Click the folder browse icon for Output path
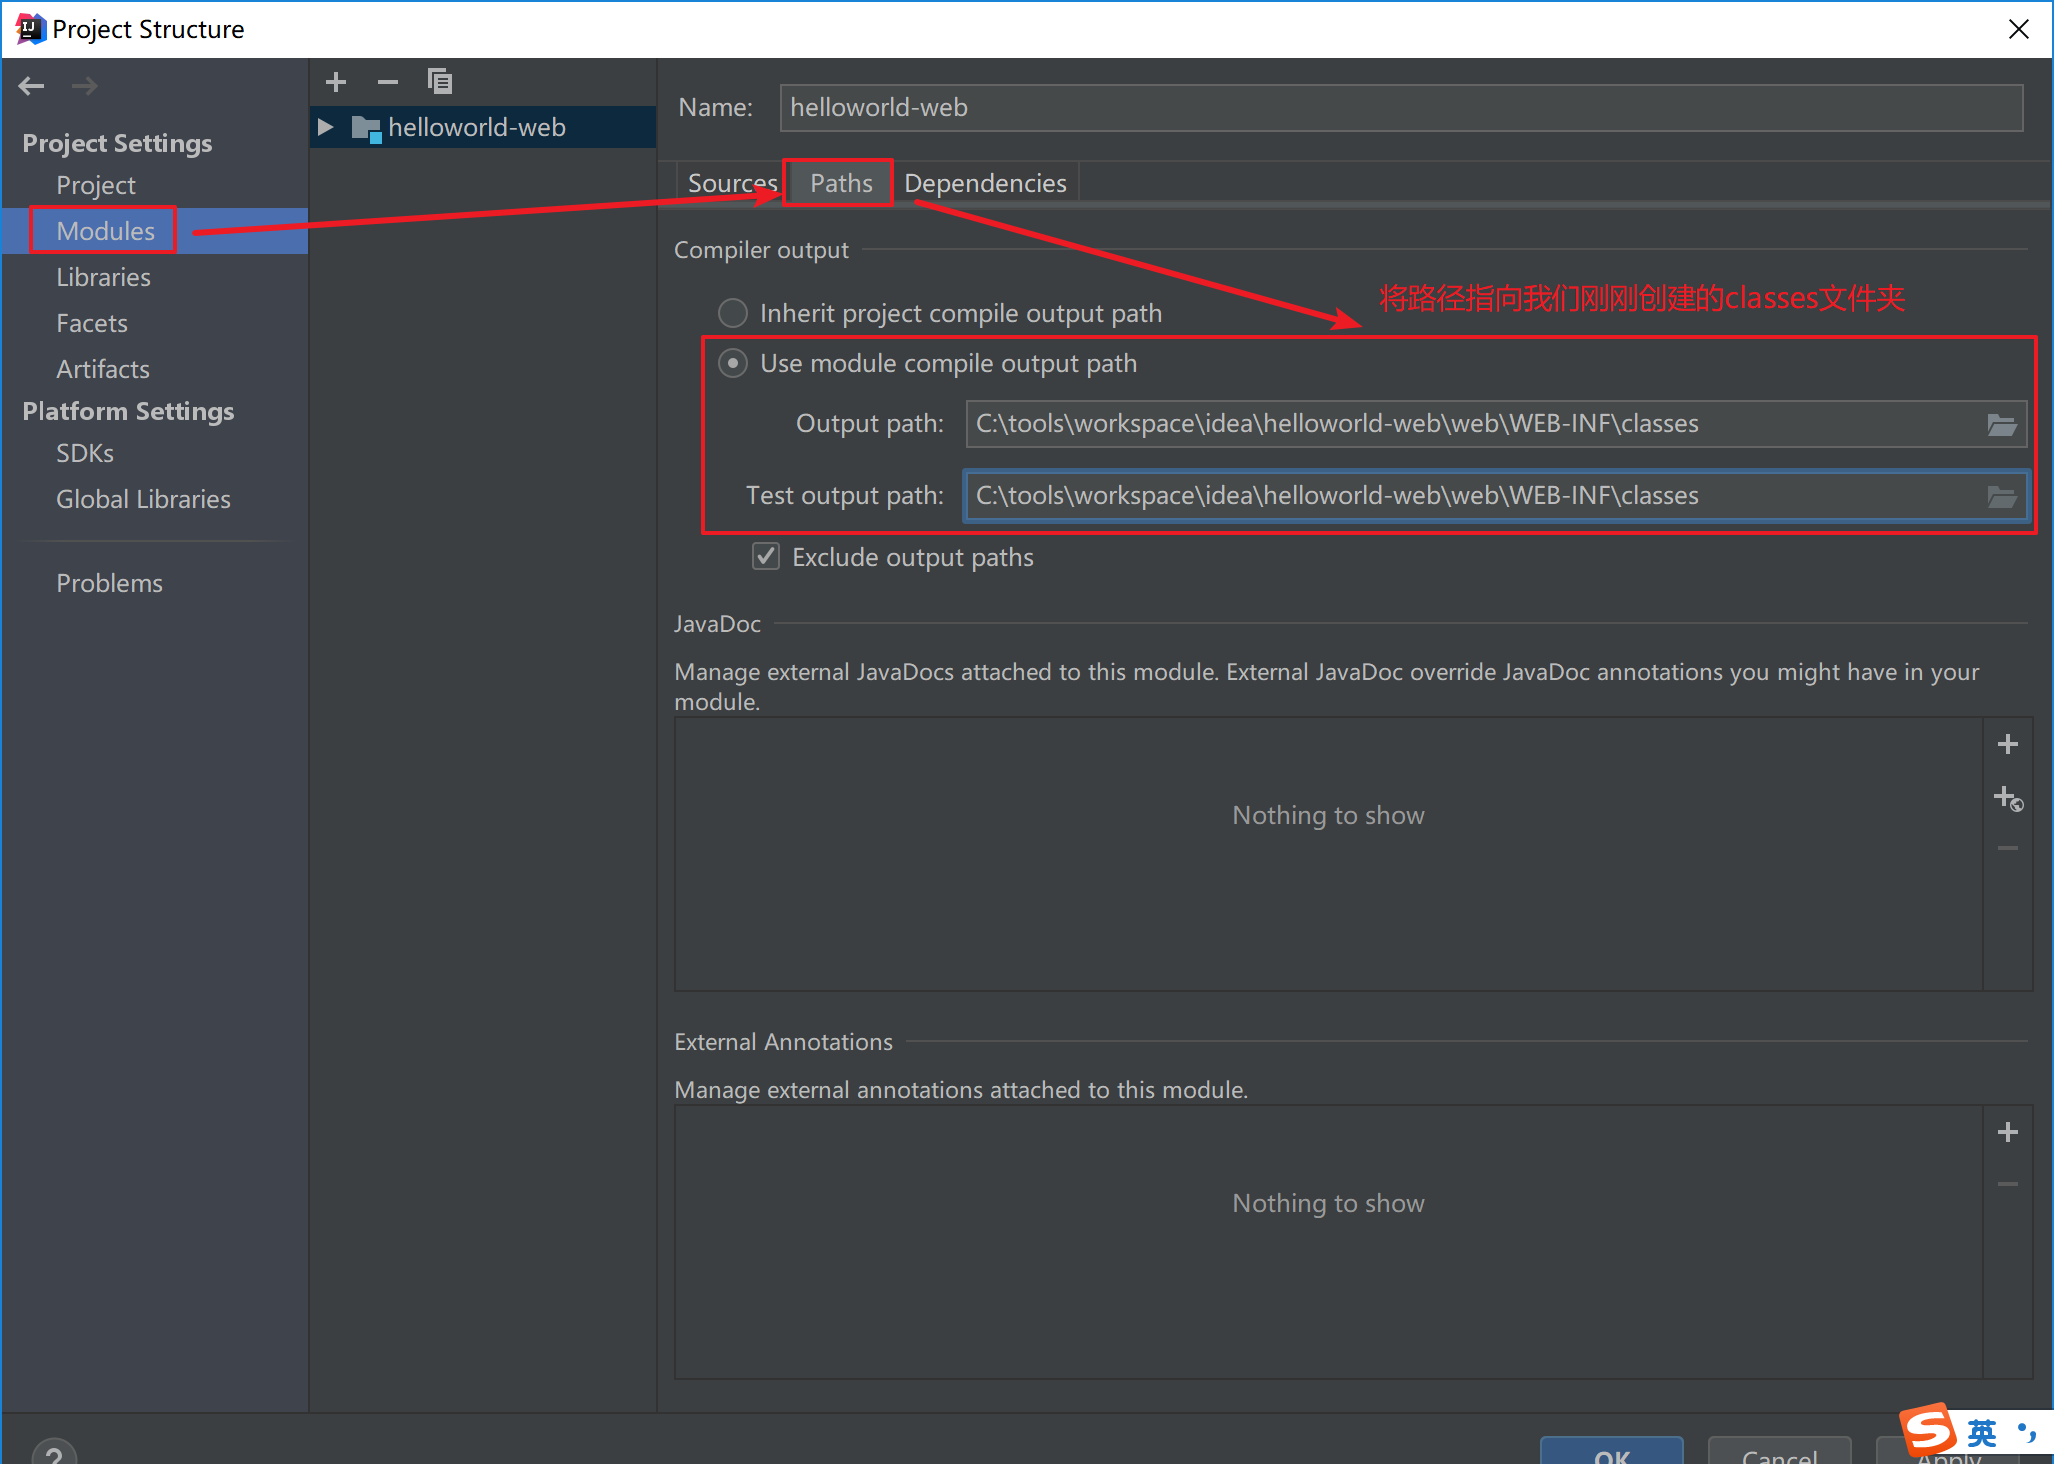Screen dimensions: 2054x1464 tap(2002, 425)
